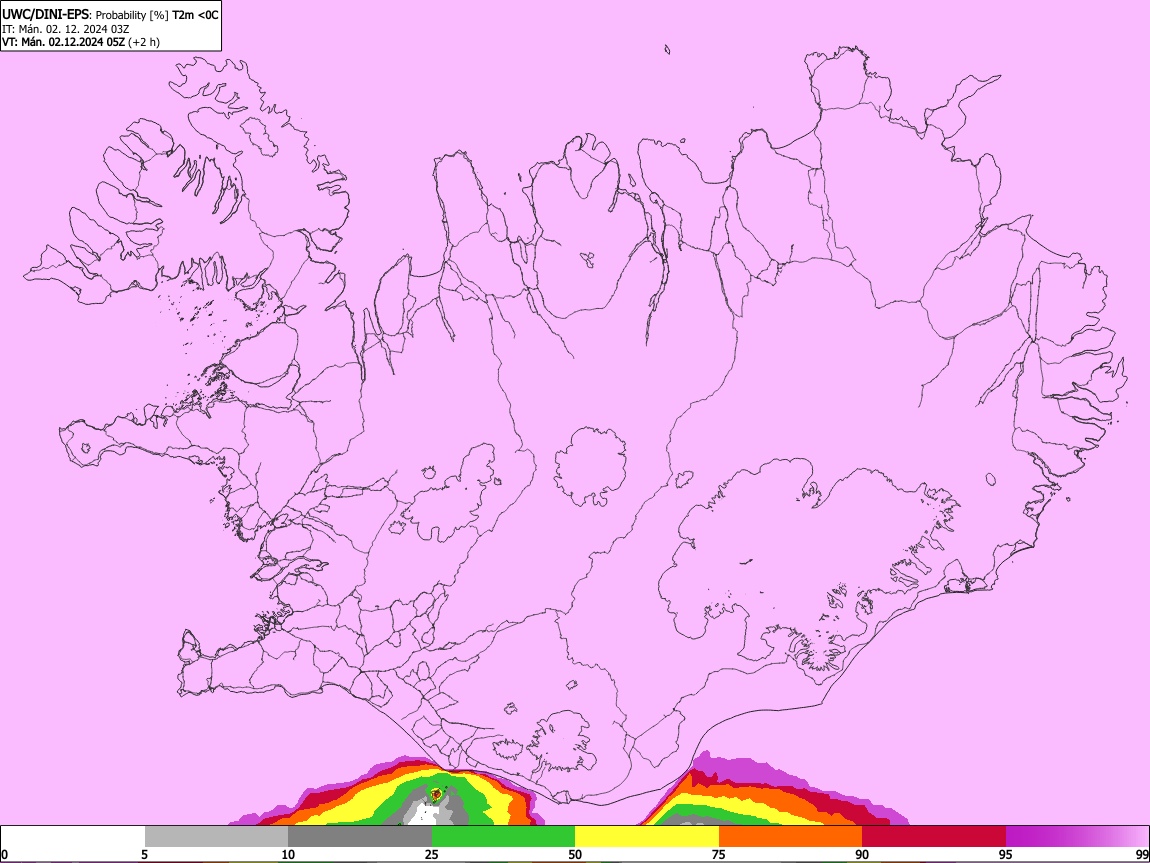
Task: Click the legend tick label "10"
Action: point(288,854)
